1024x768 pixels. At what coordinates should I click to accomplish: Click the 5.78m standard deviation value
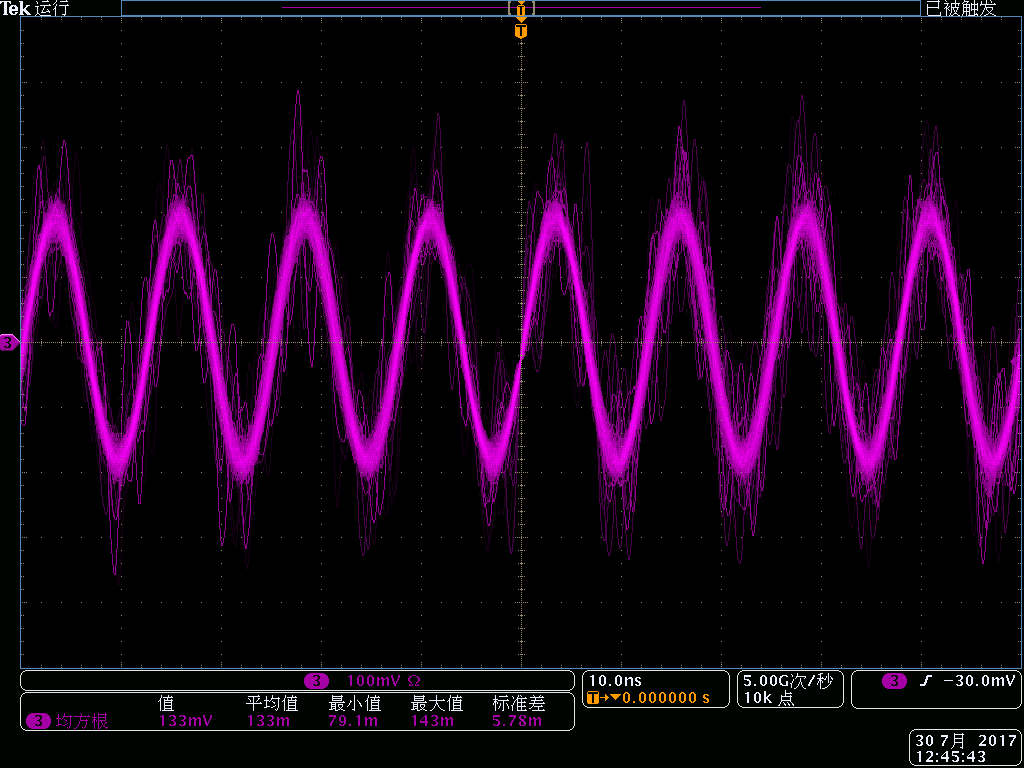click(x=517, y=721)
